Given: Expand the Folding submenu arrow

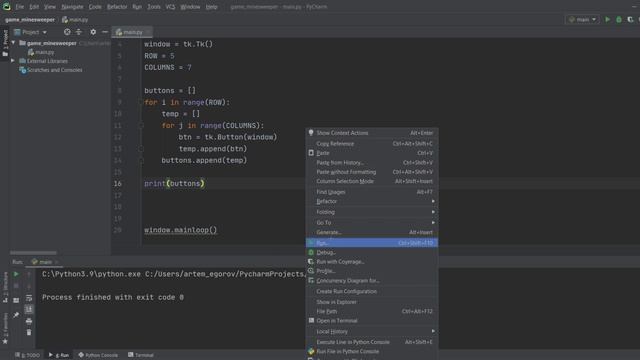Looking at the screenshot, I should pos(433,212).
